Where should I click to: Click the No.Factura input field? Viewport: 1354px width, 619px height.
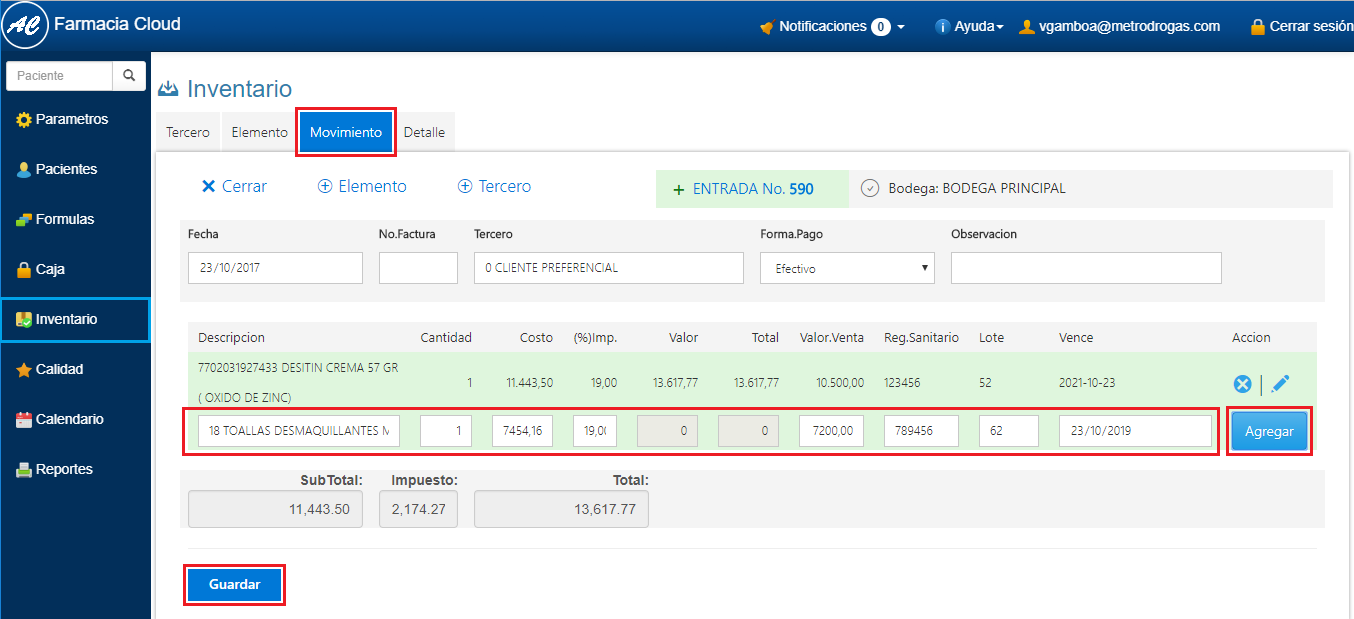click(x=418, y=268)
